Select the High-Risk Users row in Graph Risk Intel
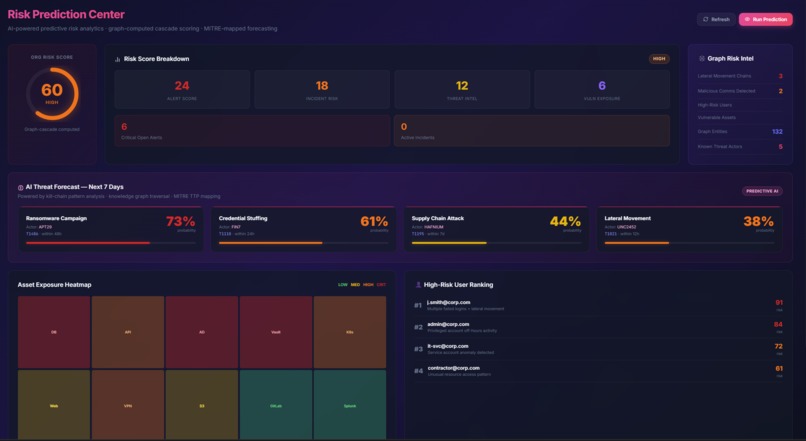This screenshot has width=806, height=441. [x=740, y=105]
